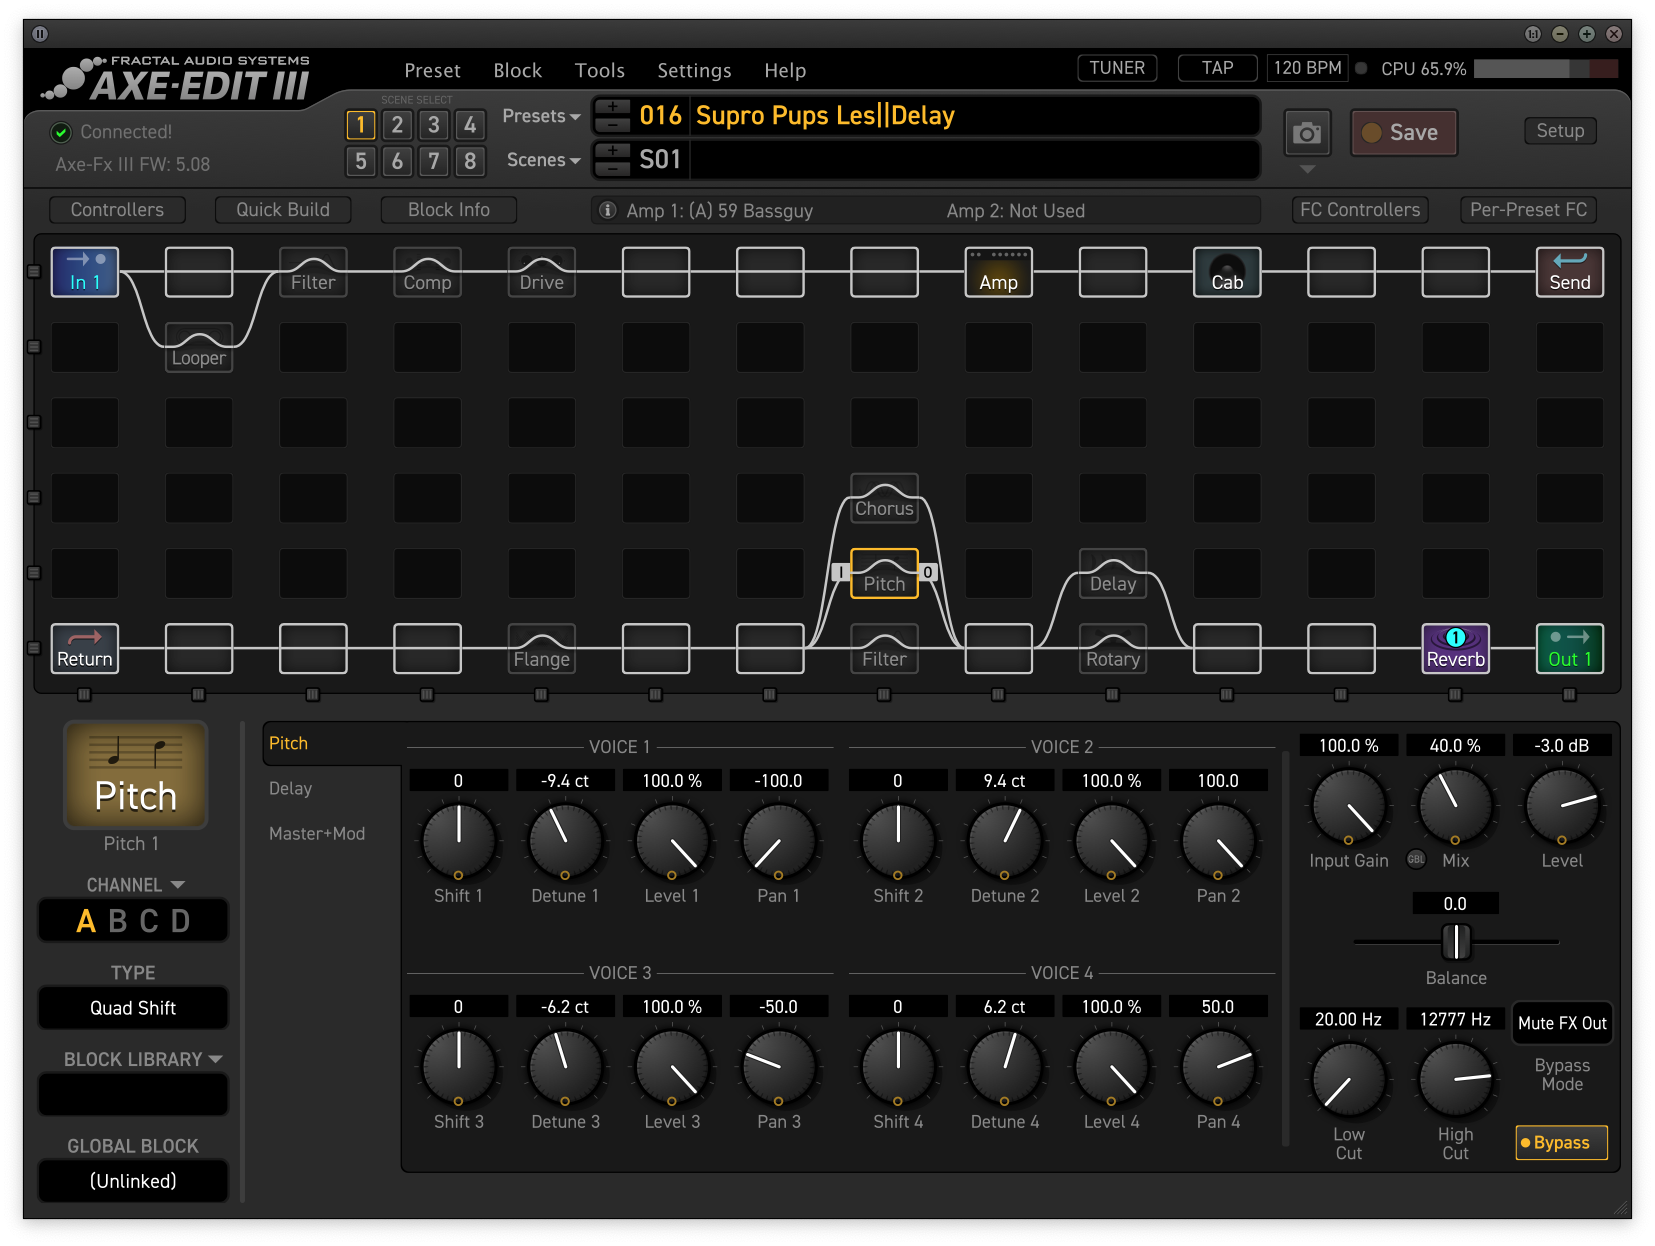
Task: Click the Connected status check icon
Action: tap(61, 132)
